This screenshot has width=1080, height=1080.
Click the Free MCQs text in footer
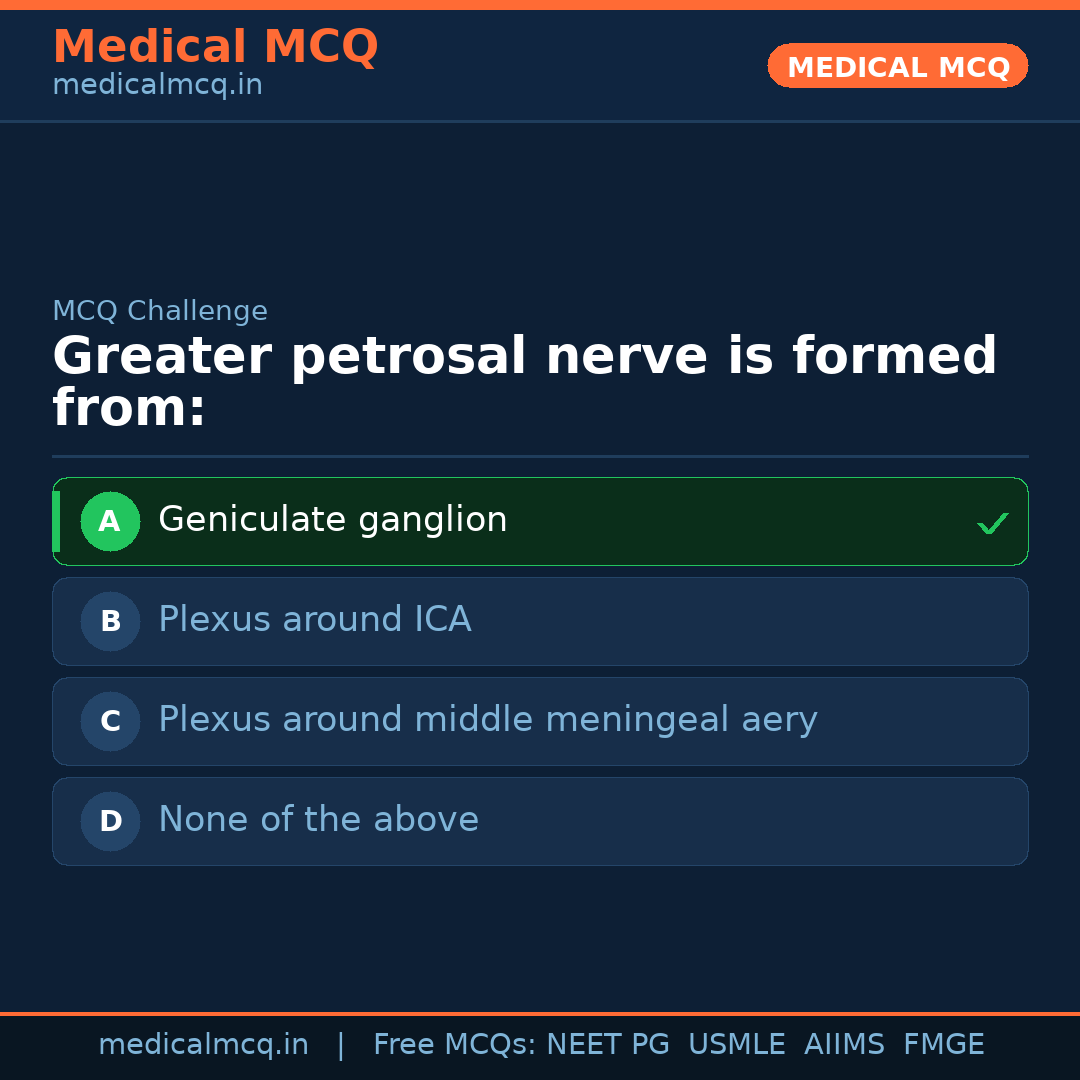click(x=454, y=1045)
